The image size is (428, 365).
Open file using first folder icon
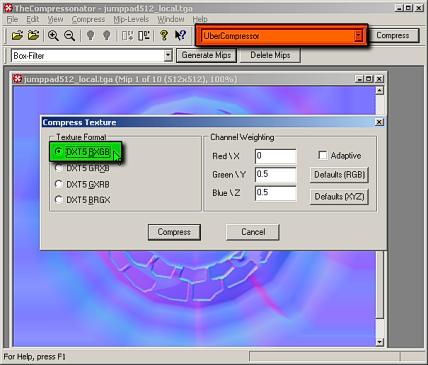click(x=17, y=35)
